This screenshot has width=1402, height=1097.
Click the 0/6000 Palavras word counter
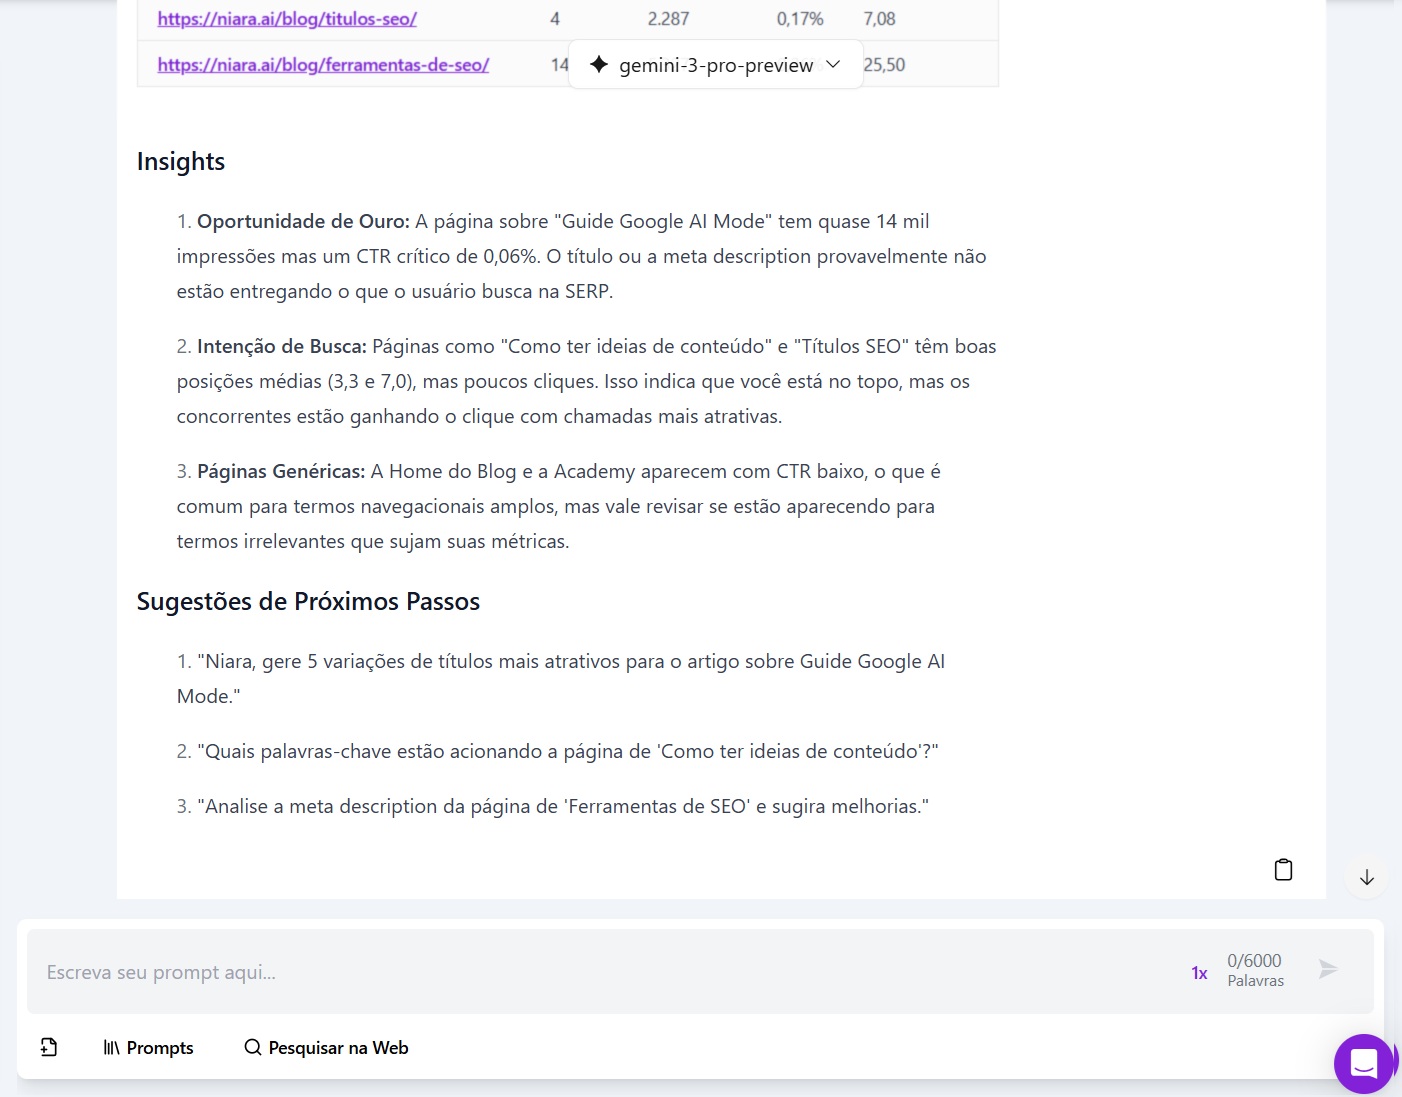(1255, 969)
